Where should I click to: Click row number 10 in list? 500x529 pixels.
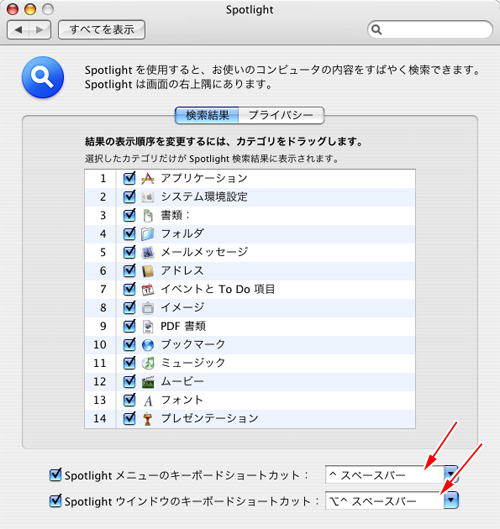click(x=100, y=345)
